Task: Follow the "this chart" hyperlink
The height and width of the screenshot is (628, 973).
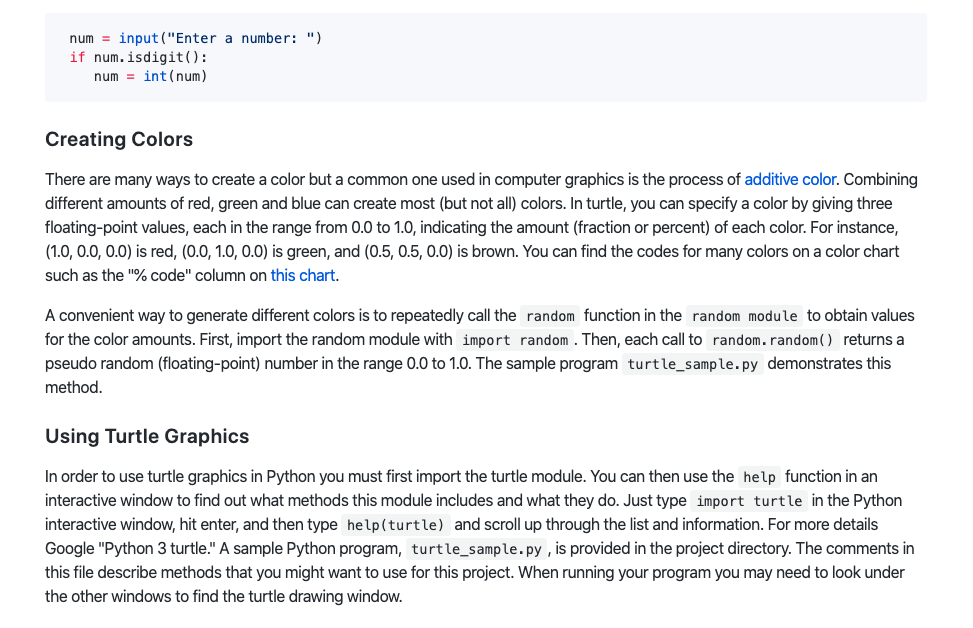Action: tap(303, 275)
